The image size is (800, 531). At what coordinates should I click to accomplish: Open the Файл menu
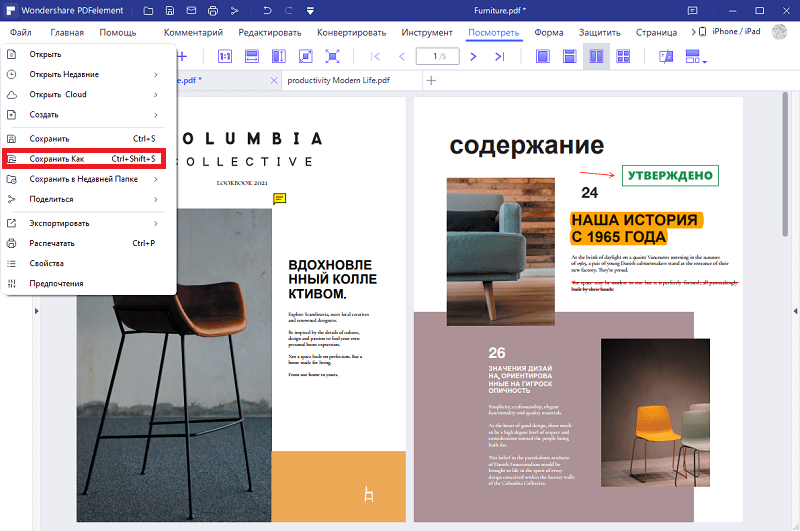20,32
